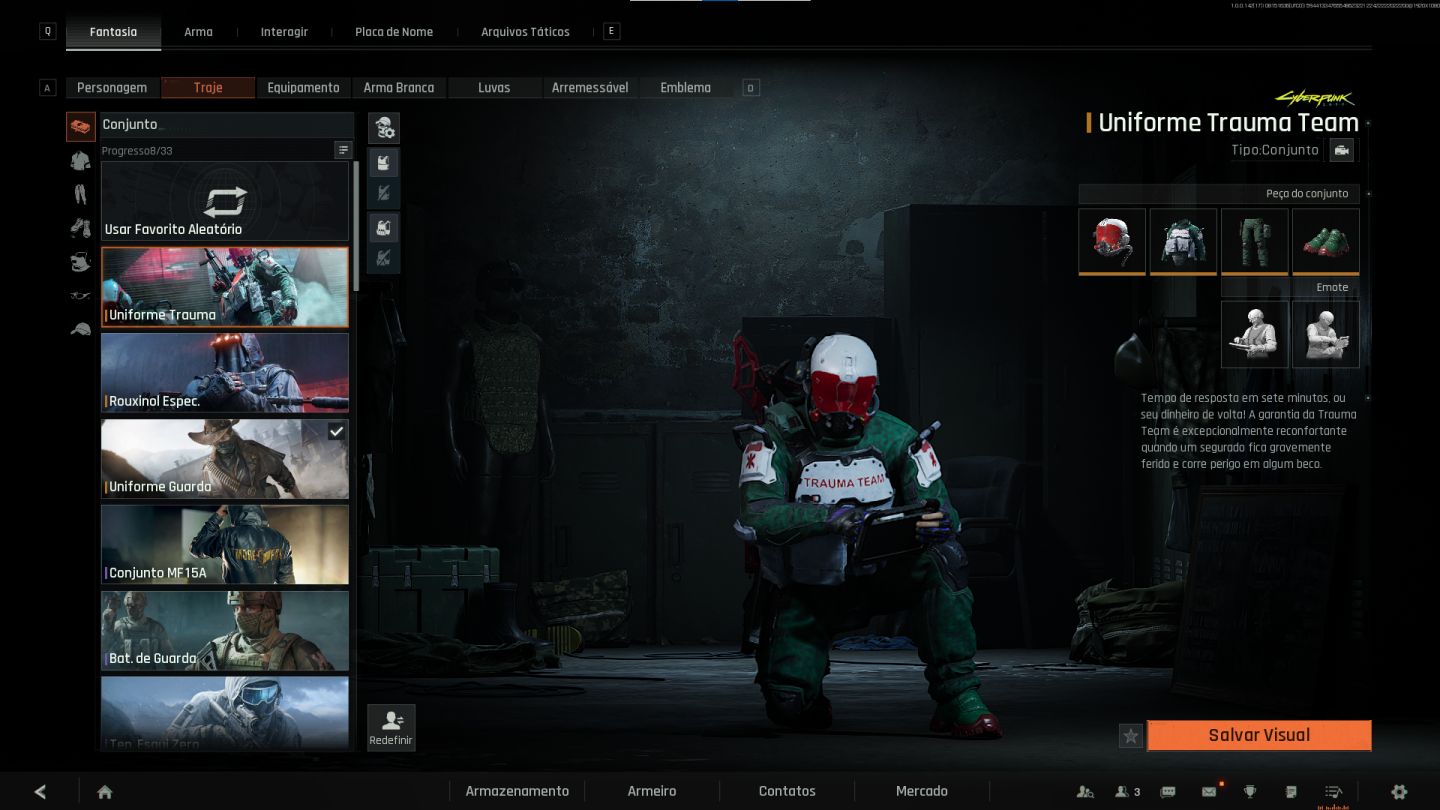Click the camera view icon beside Tipo:Conjunto
The image size is (1440, 810).
click(1342, 150)
